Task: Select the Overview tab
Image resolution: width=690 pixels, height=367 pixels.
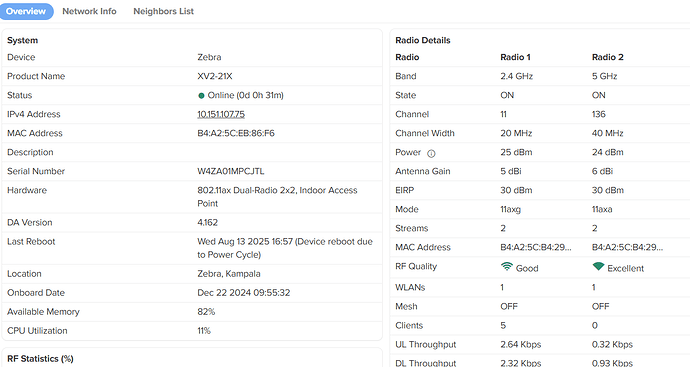Action: pos(26,11)
